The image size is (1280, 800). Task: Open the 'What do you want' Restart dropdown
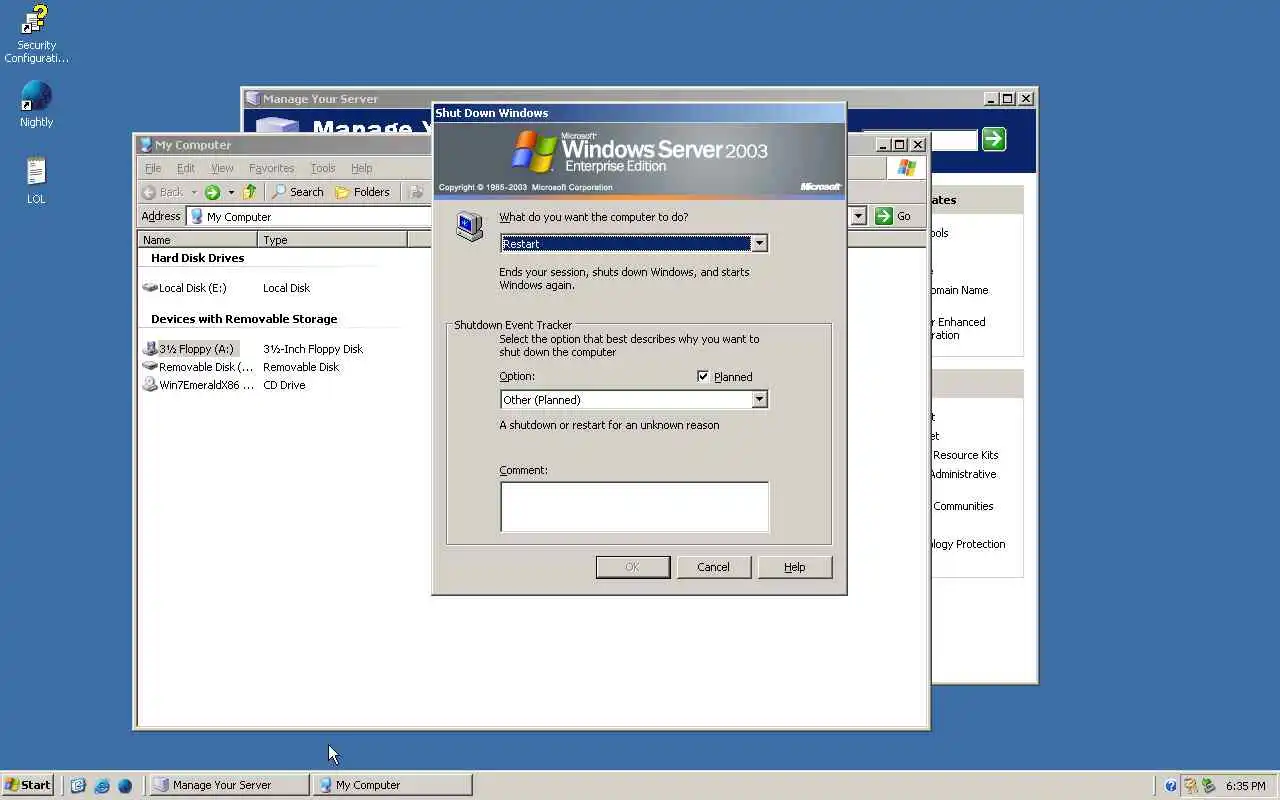[x=759, y=243]
